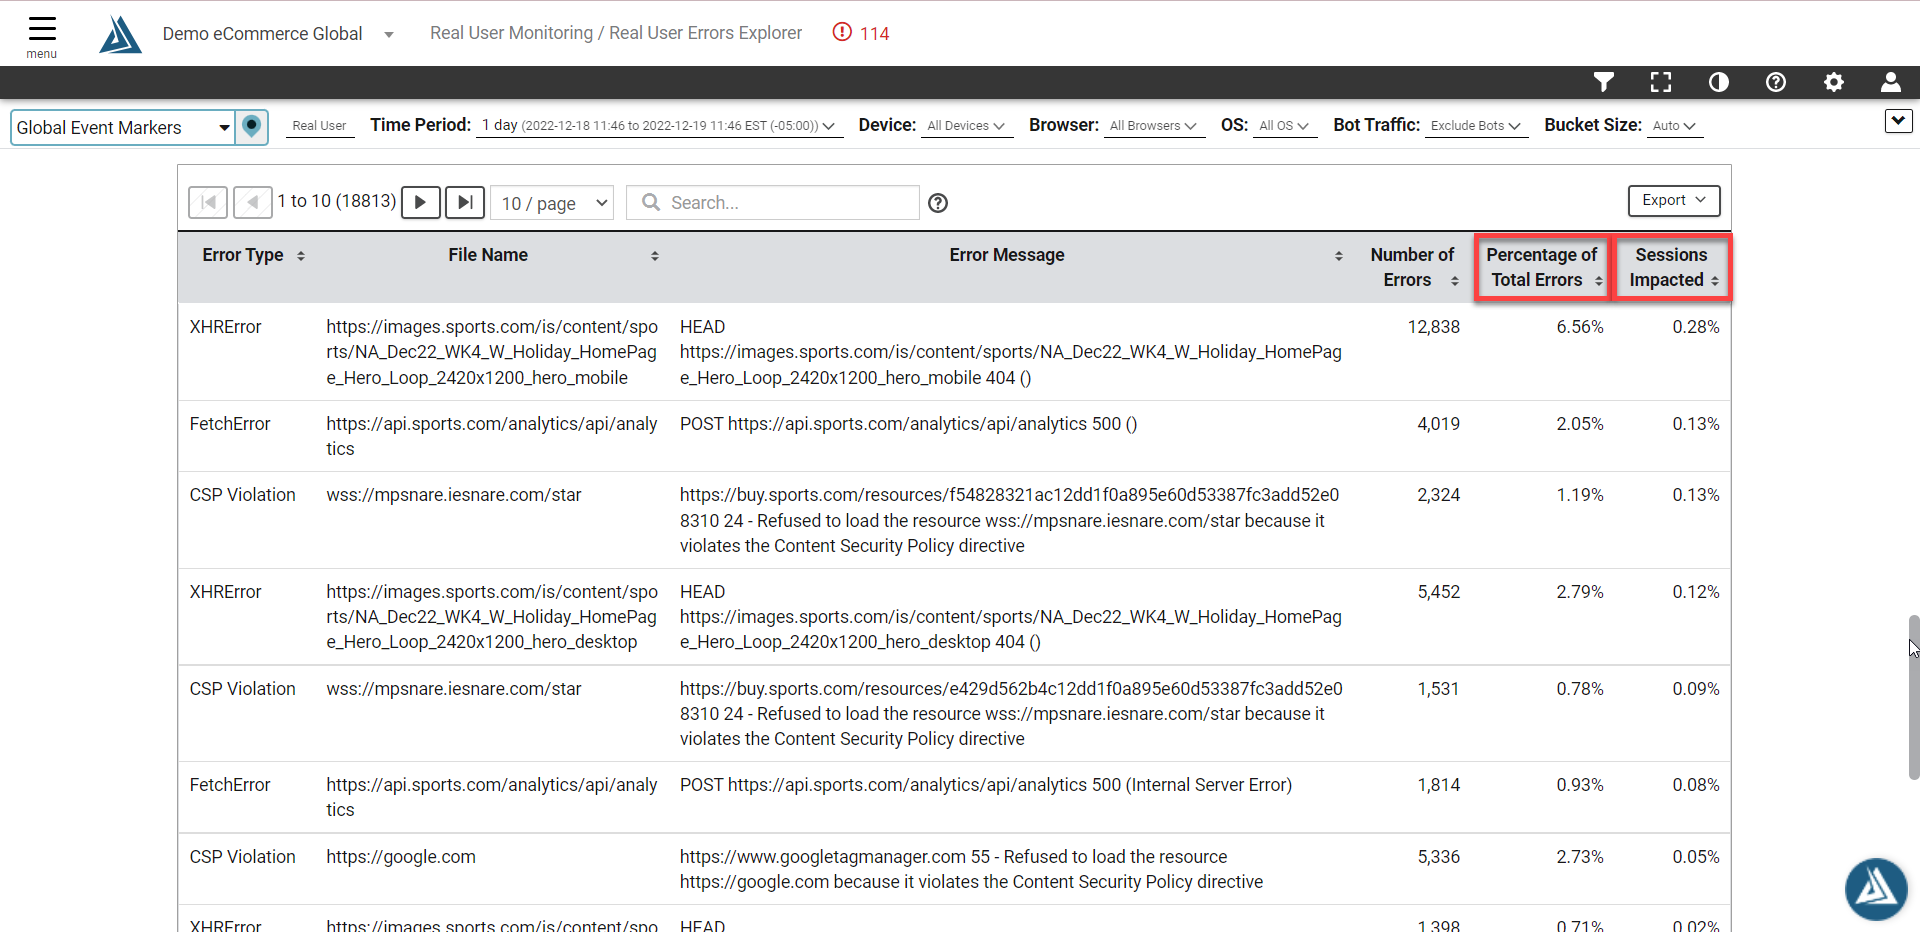The image size is (1920, 932).
Task: View the 114 alerts indicator
Action: [x=861, y=33]
